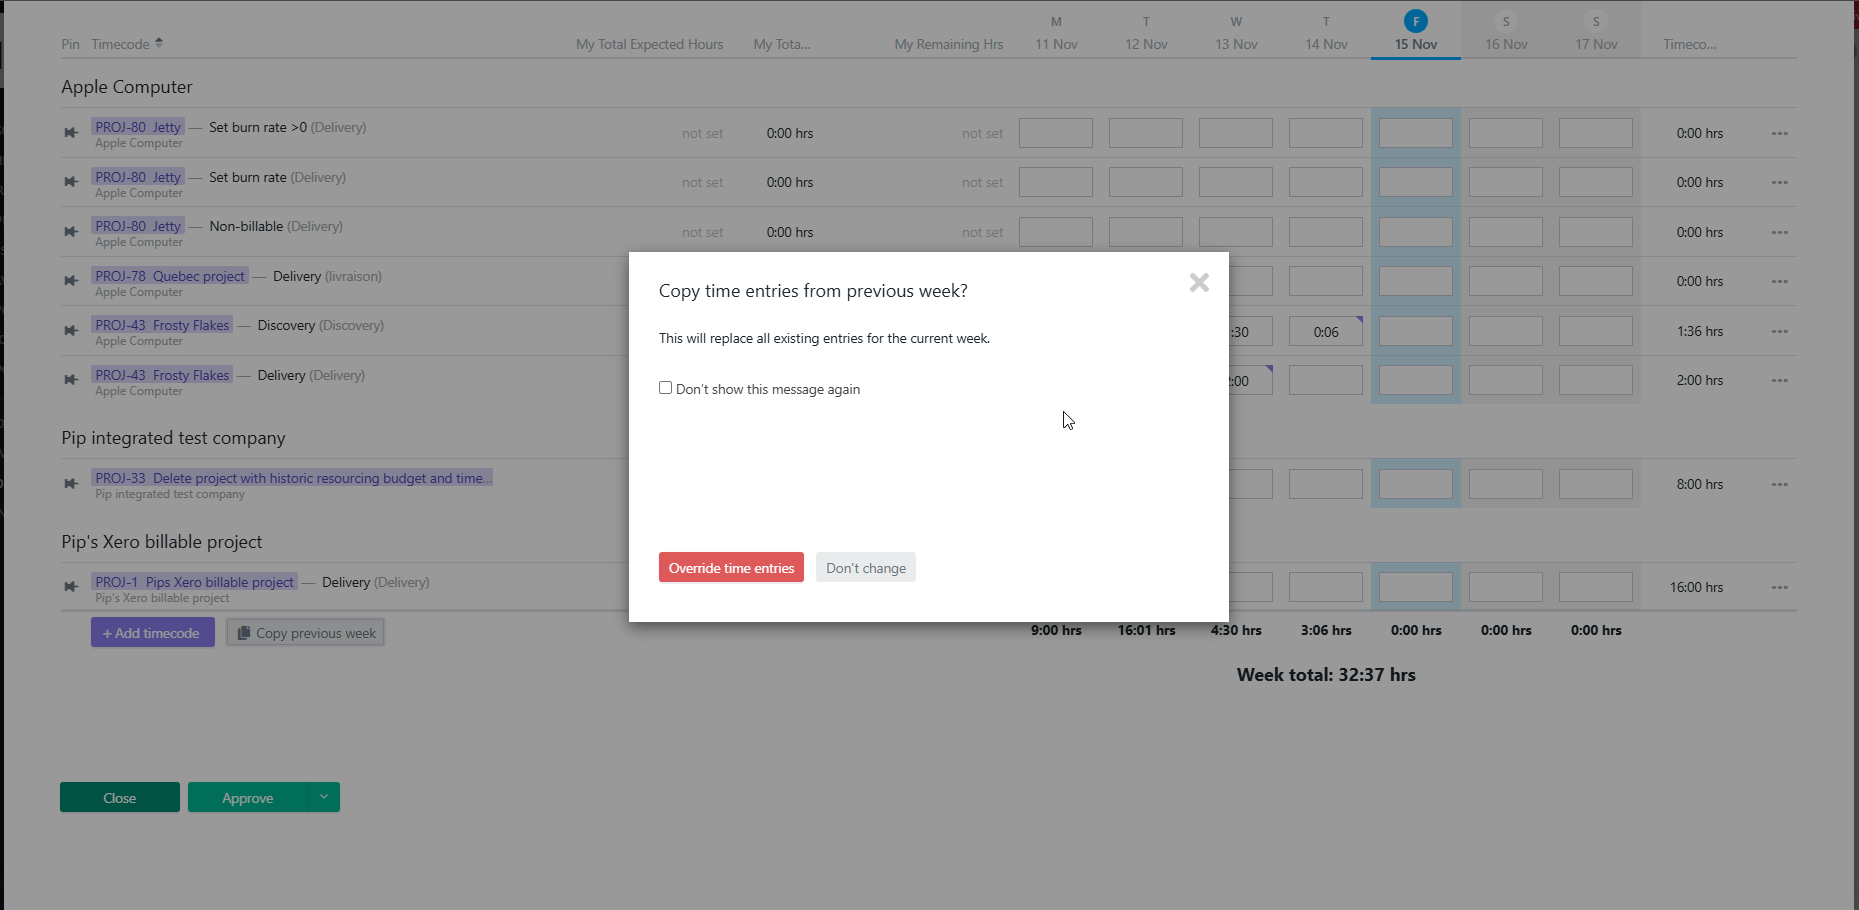Open the ellipsis menu for the 16:00 hrs row

pyautogui.click(x=1780, y=587)
